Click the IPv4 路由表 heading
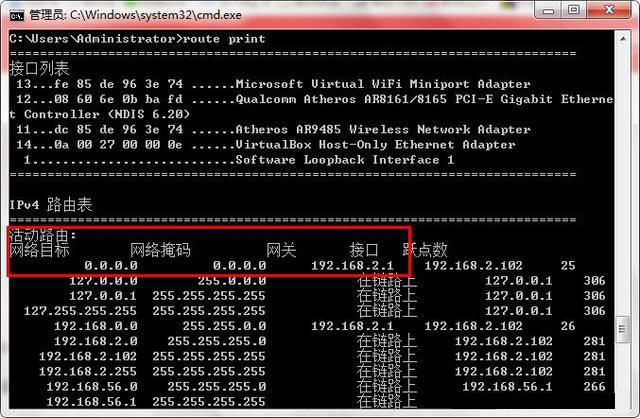 50,204
